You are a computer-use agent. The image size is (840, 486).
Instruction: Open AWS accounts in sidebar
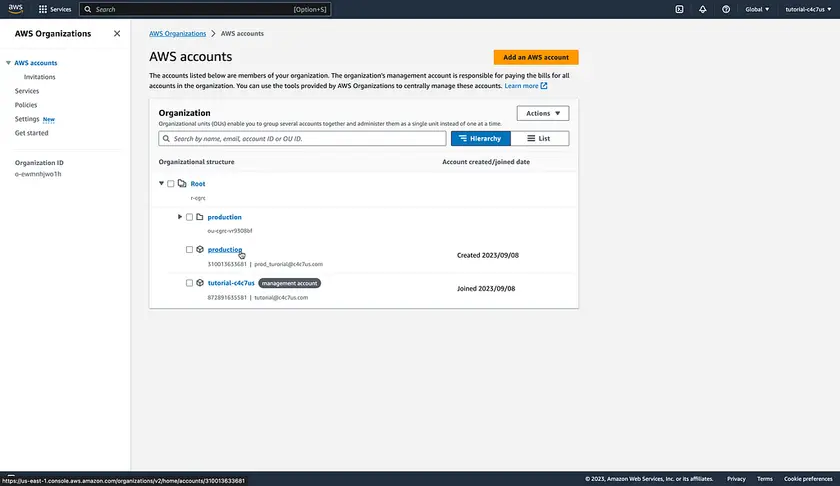[x=36, y=63]
